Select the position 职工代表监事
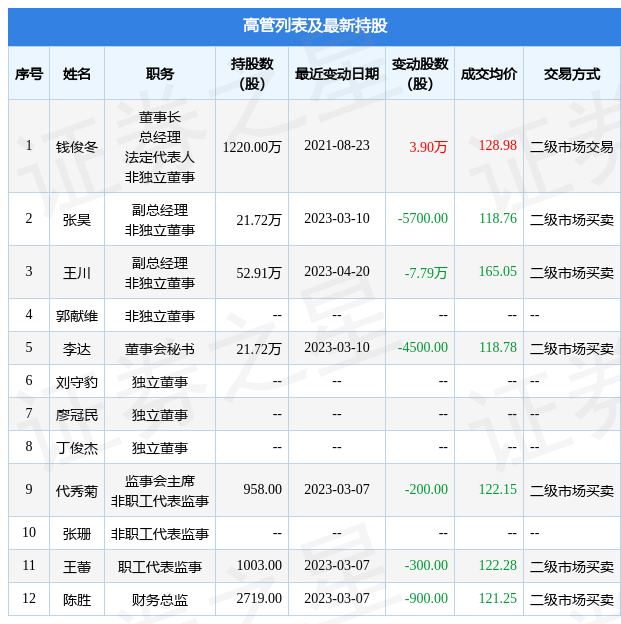Image resolution: width=621 pixels, height=624 pixels. coord(160,567)
